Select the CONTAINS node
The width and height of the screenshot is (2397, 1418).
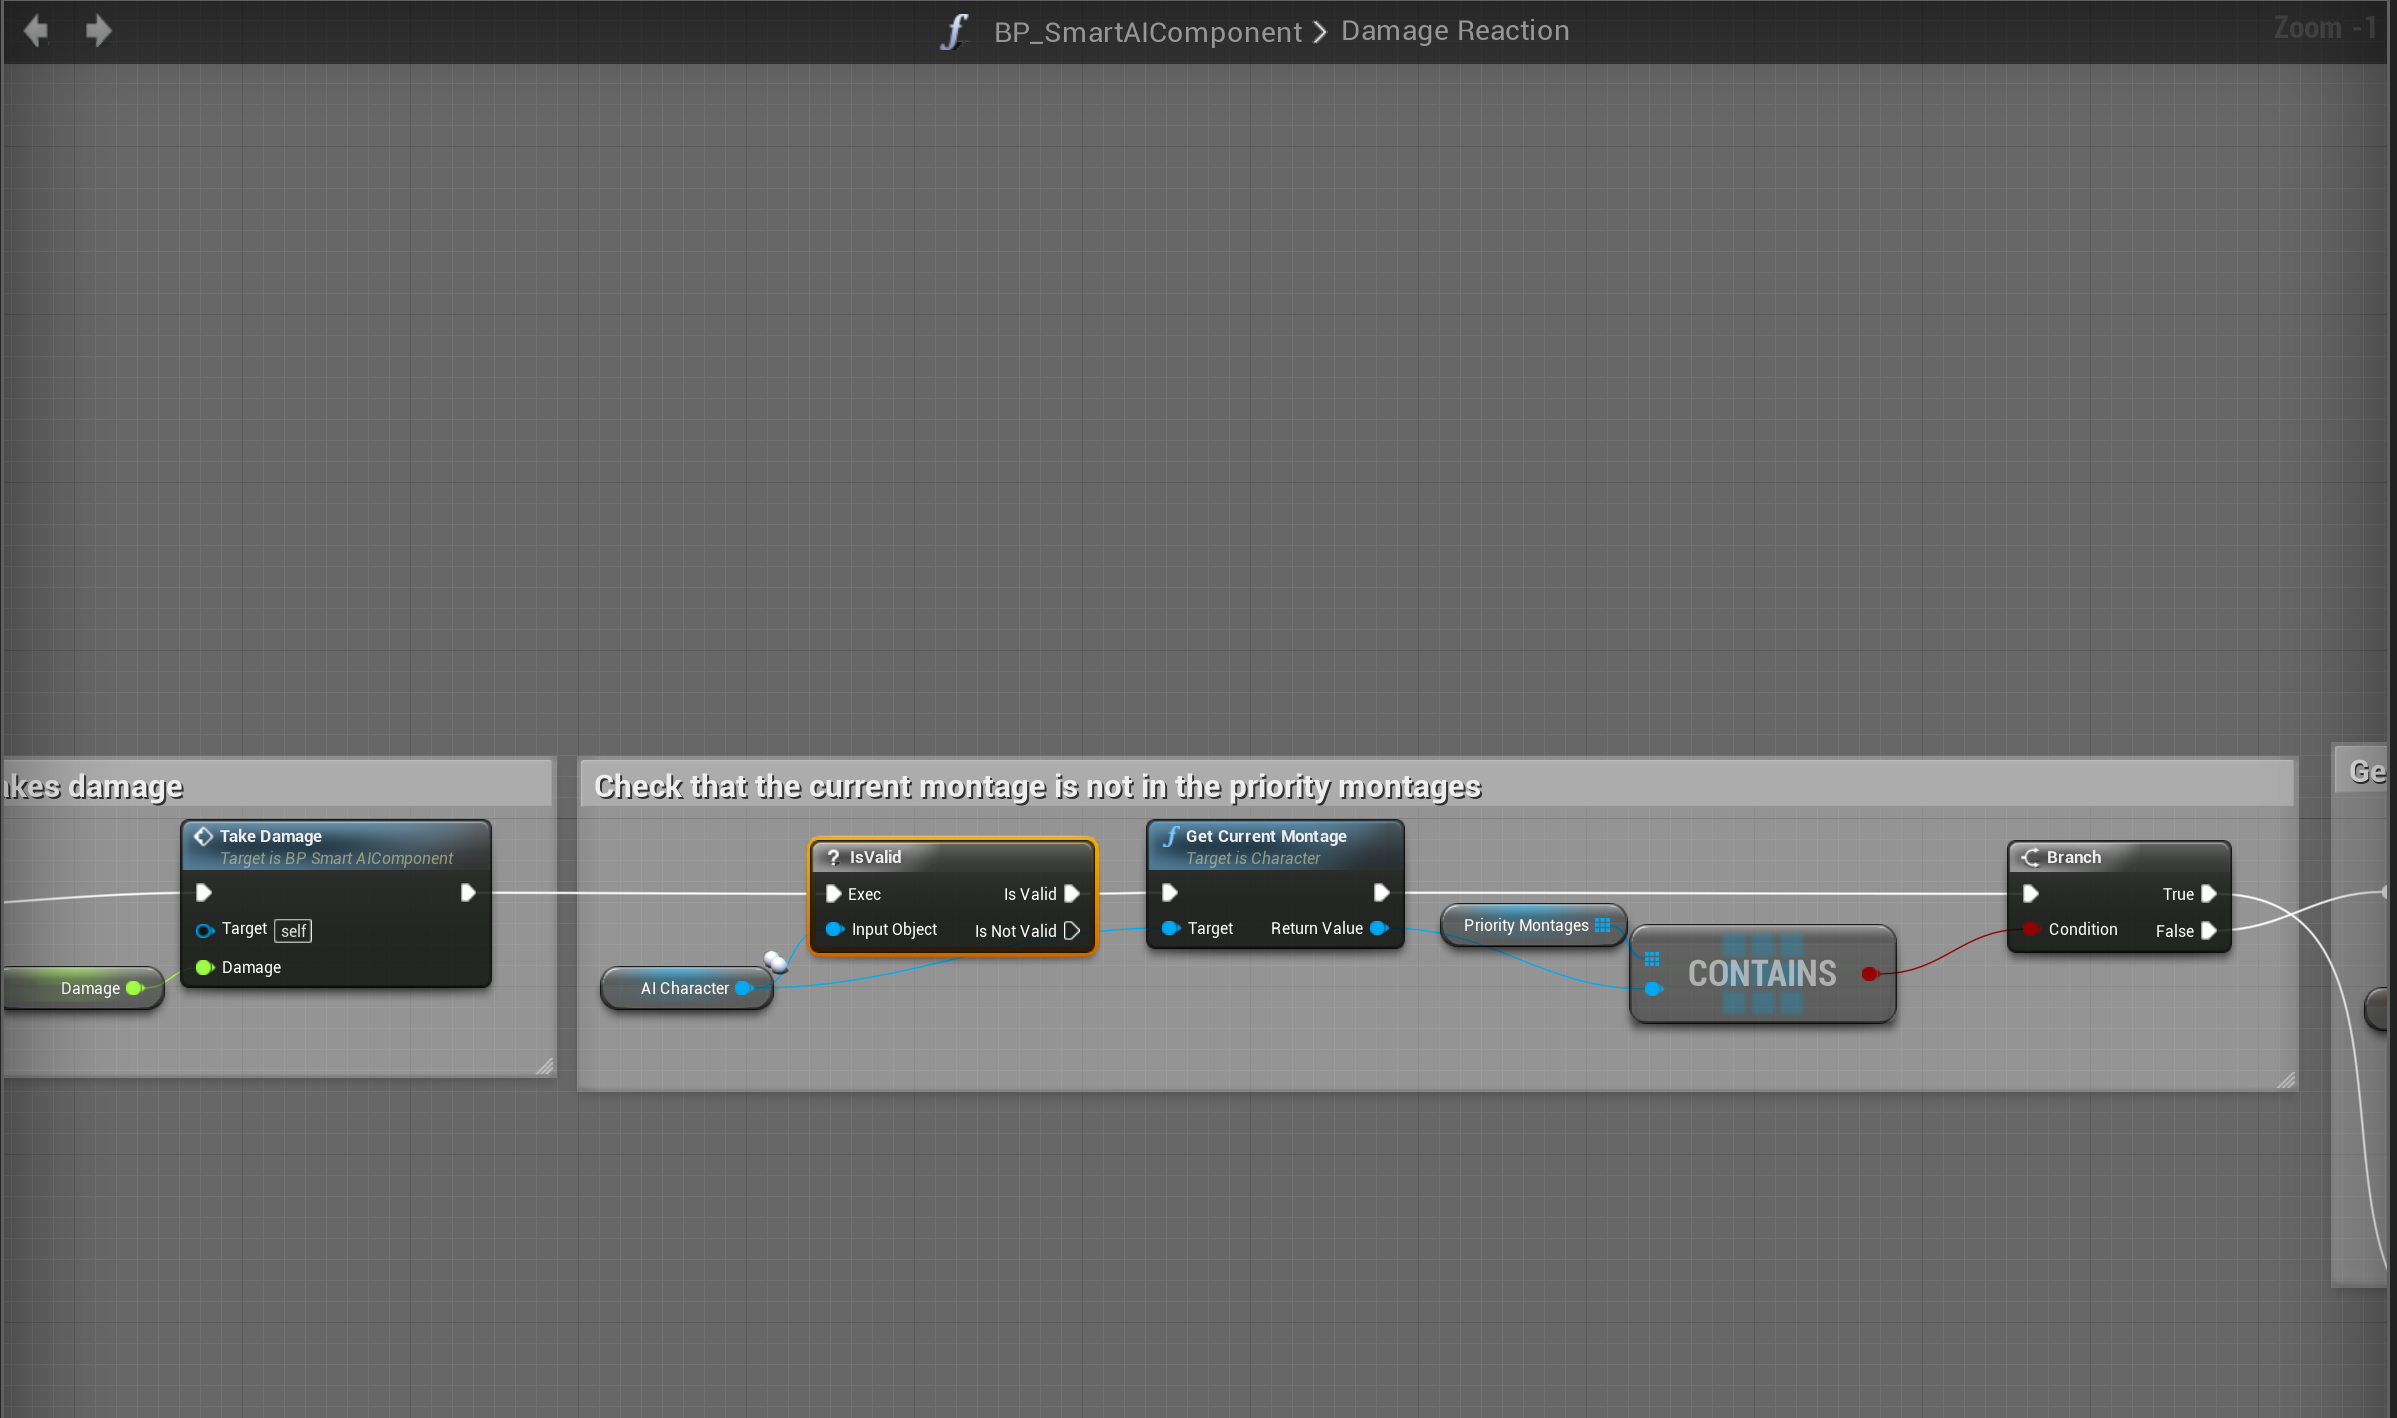pyautogui.click(x=1761, y=973)
